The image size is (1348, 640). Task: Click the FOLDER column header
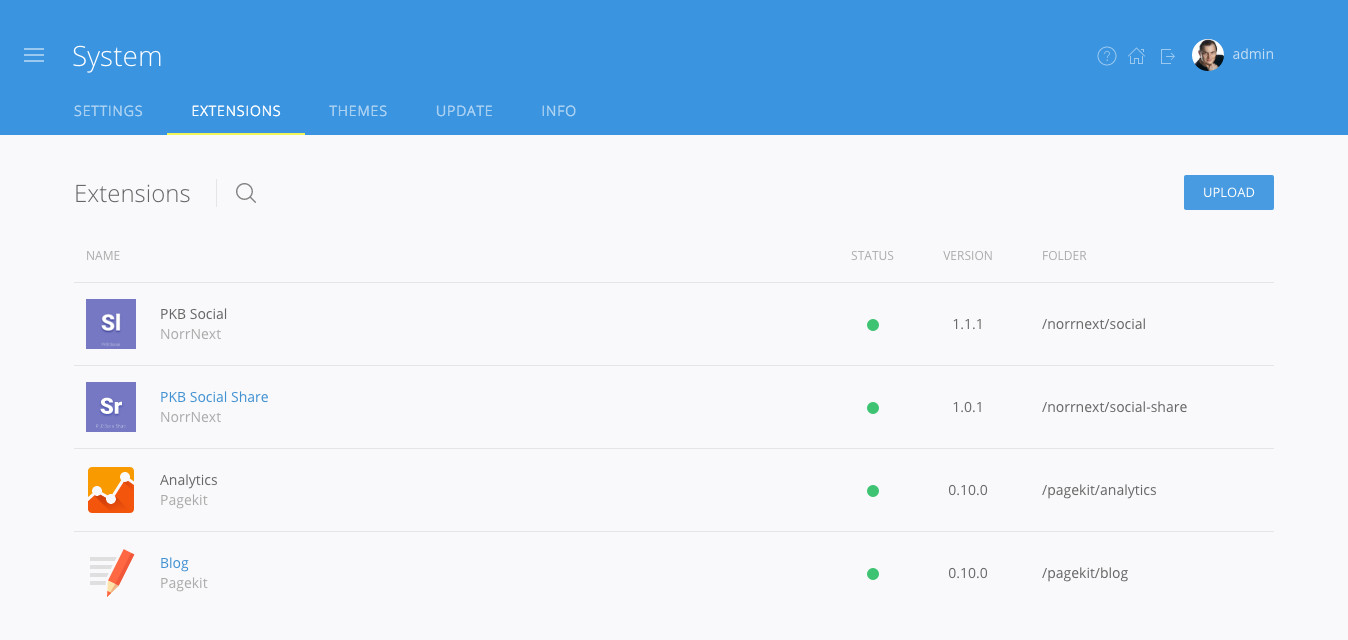coord(1064,256)
